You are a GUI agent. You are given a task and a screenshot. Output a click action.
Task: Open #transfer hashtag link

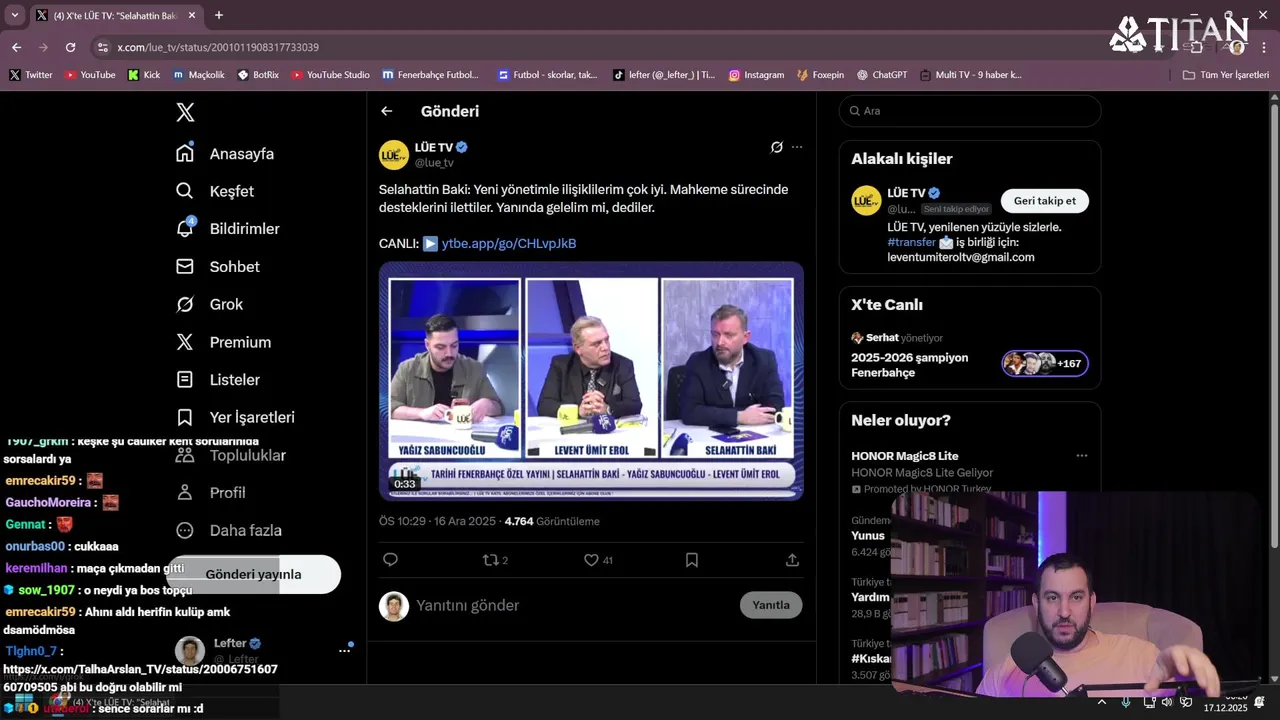pos(911,242)
